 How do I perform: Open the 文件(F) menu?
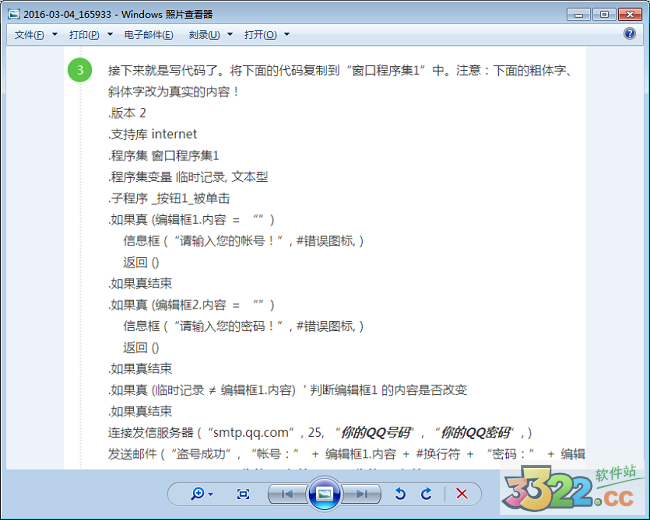[29, 35]
